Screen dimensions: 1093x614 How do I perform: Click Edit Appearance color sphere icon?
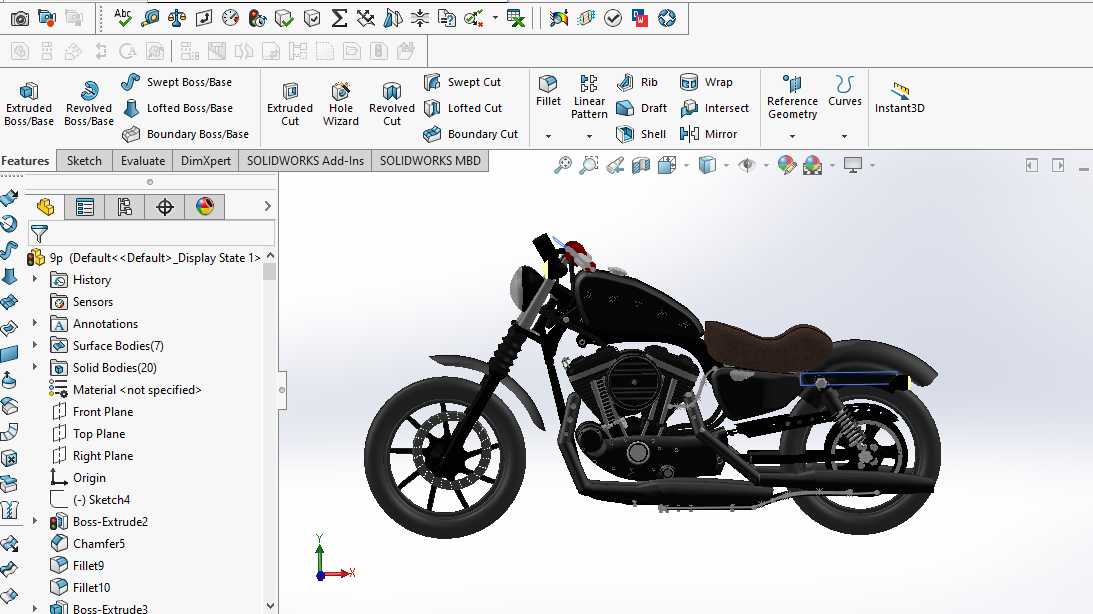pyautogui.click(x=786, y=165)
